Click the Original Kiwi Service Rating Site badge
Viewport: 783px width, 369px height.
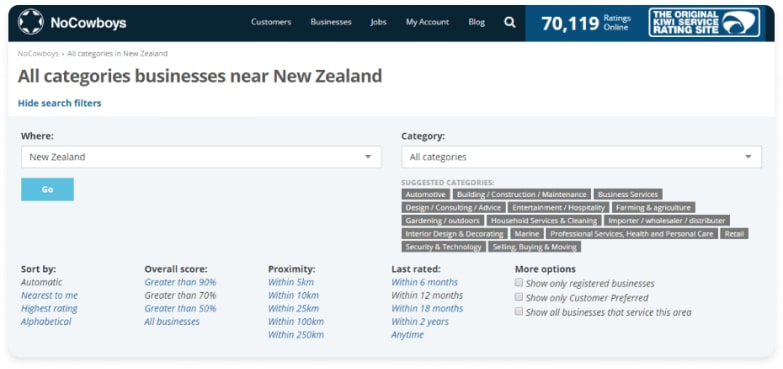coord(704,22)
